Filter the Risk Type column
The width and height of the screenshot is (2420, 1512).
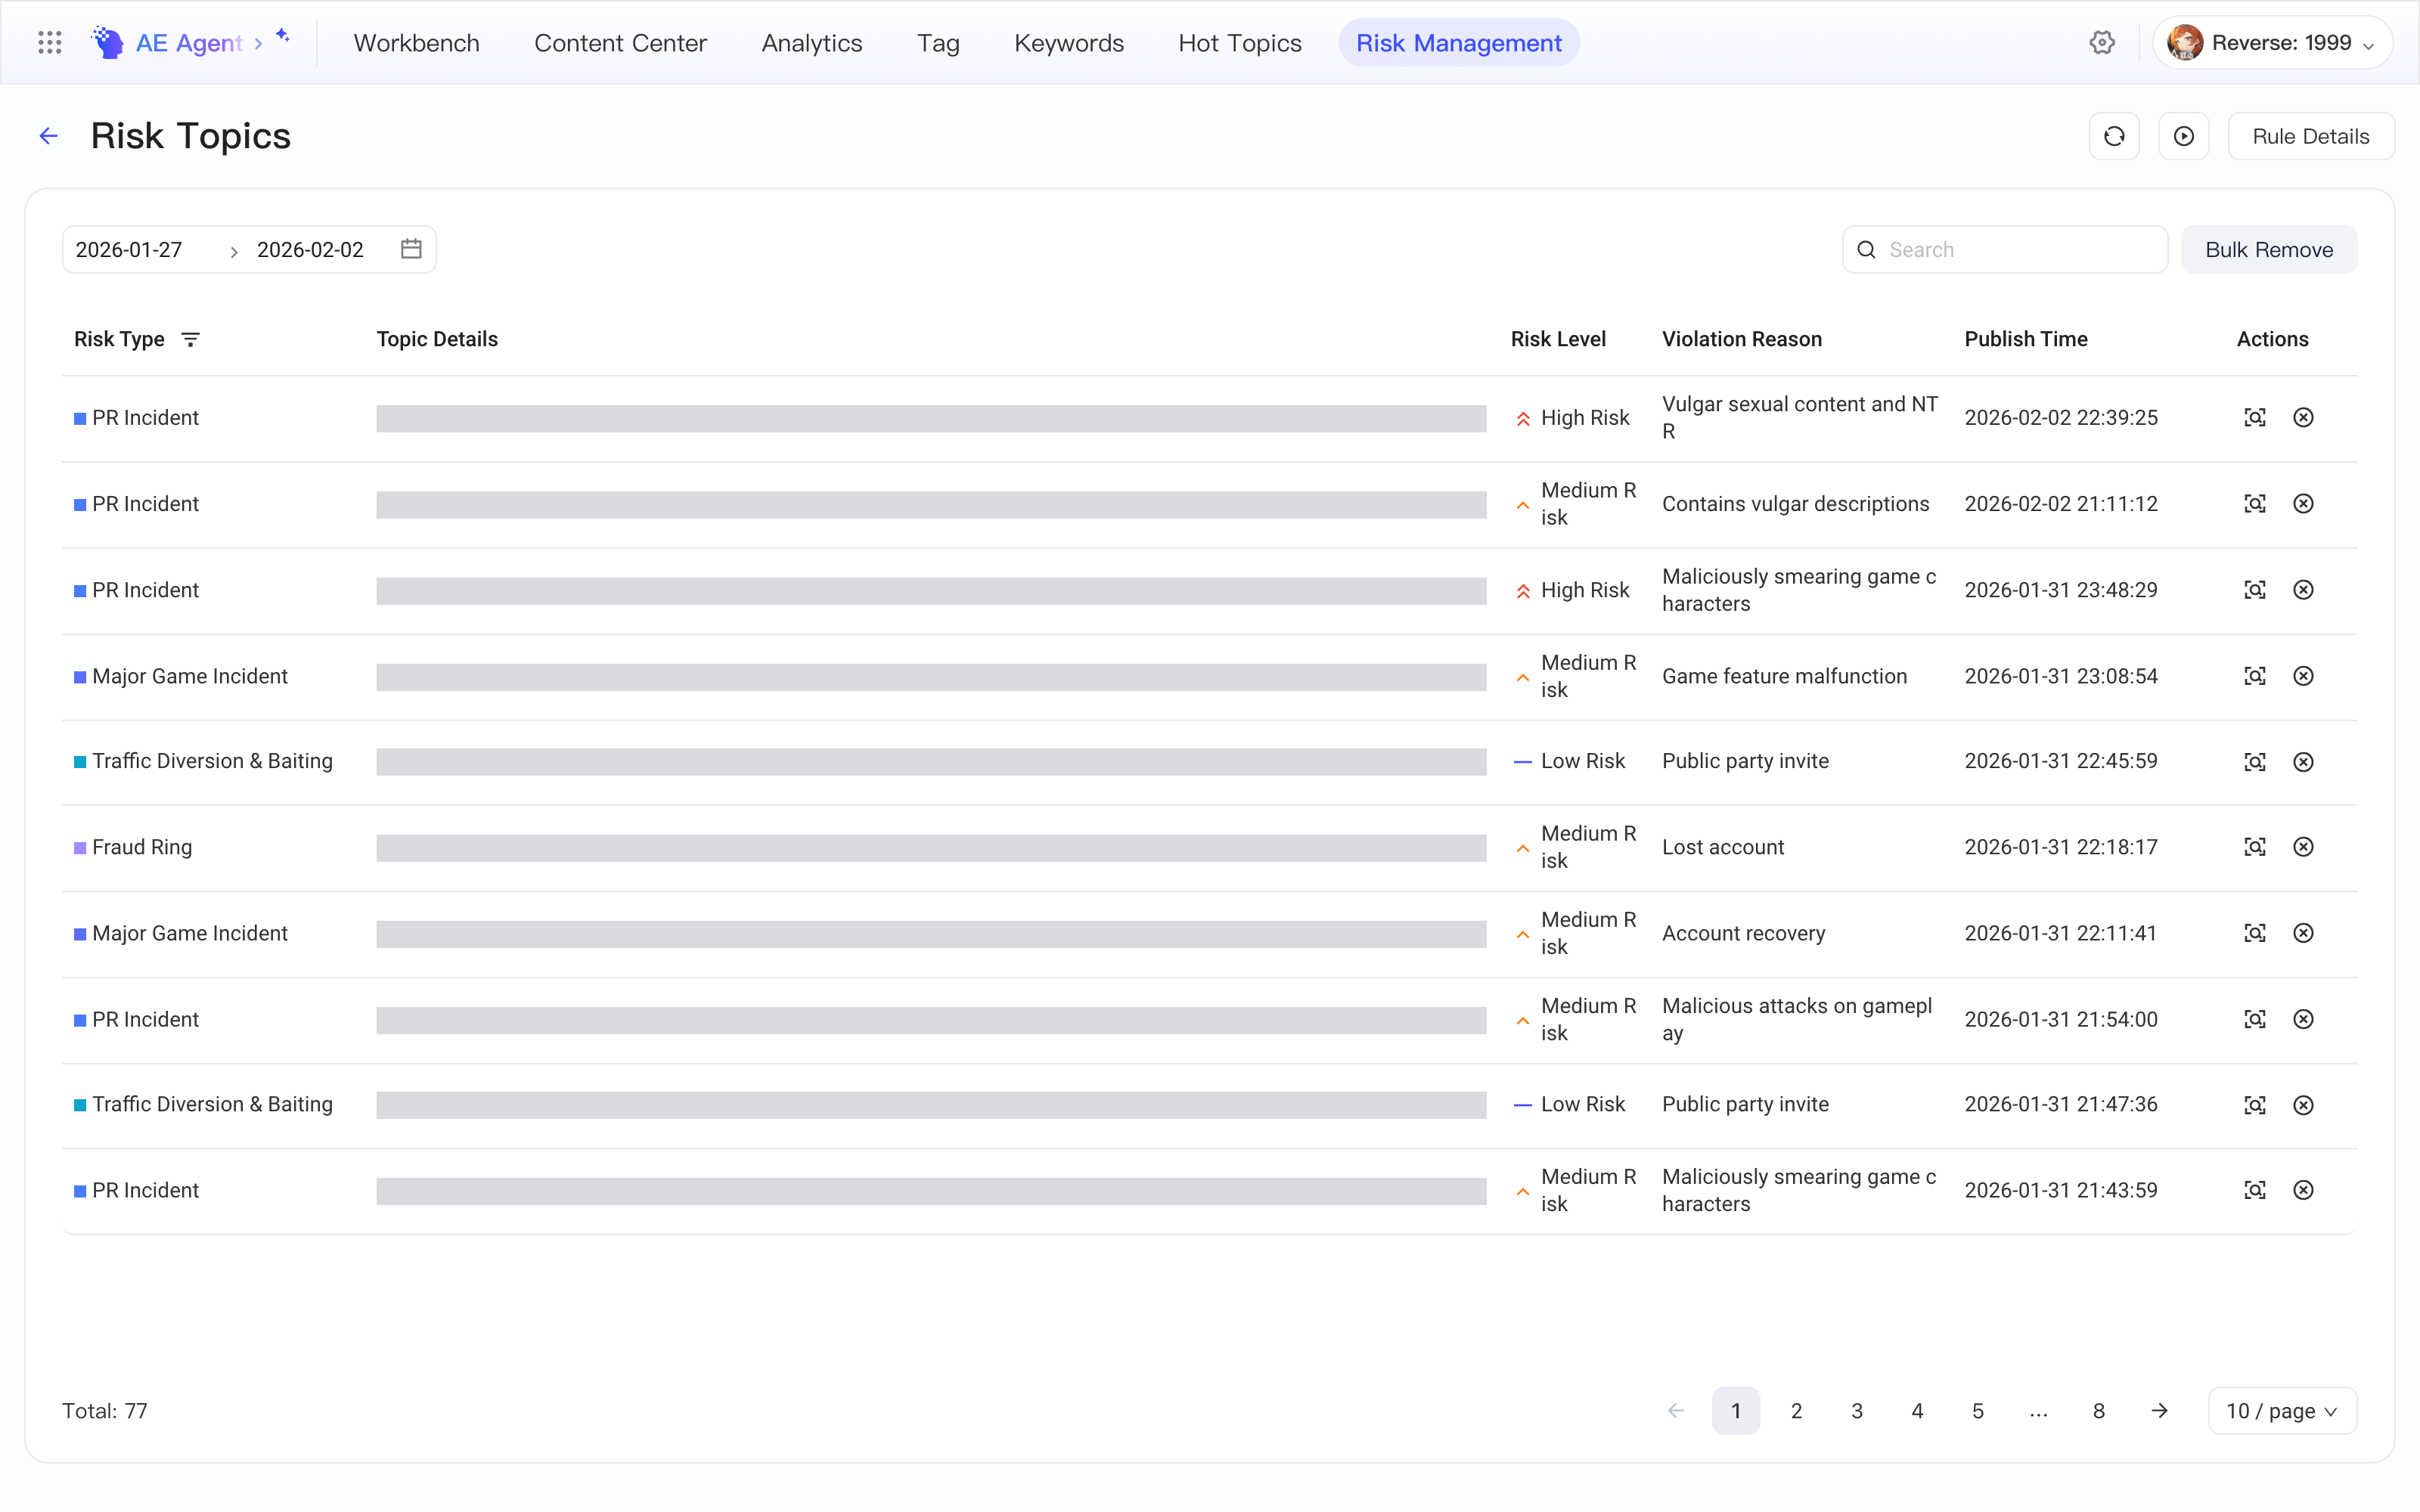coord(190,339)
